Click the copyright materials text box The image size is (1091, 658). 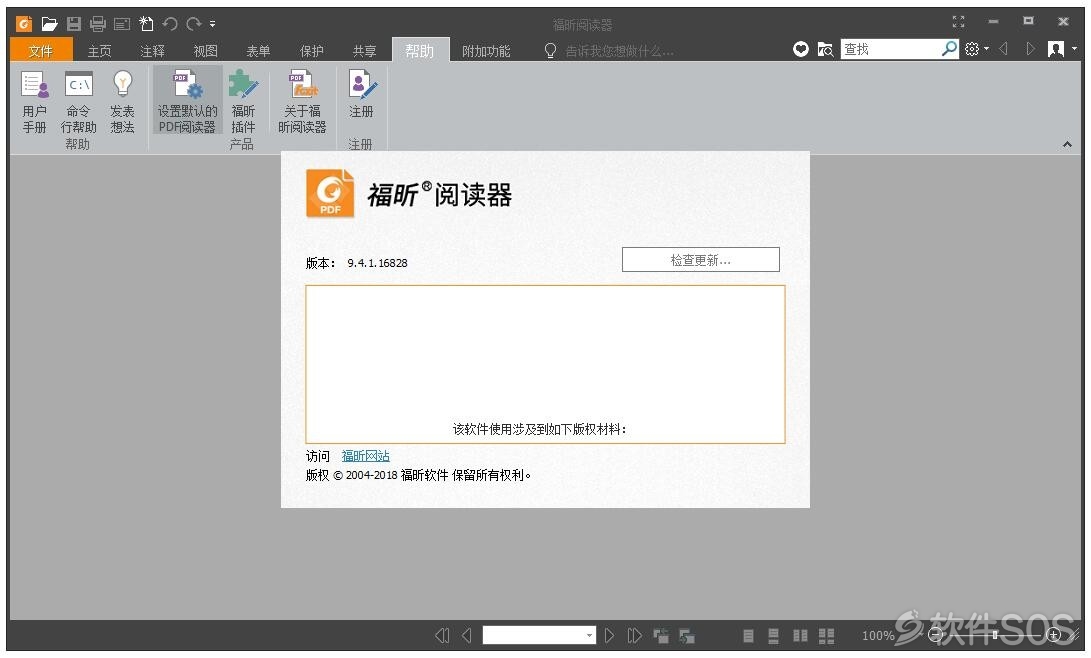[x=546, y=364]
